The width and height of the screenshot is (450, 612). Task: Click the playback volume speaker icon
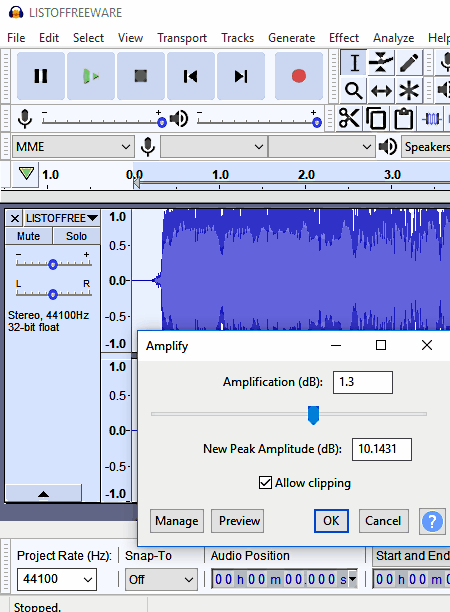coord(179,119)
